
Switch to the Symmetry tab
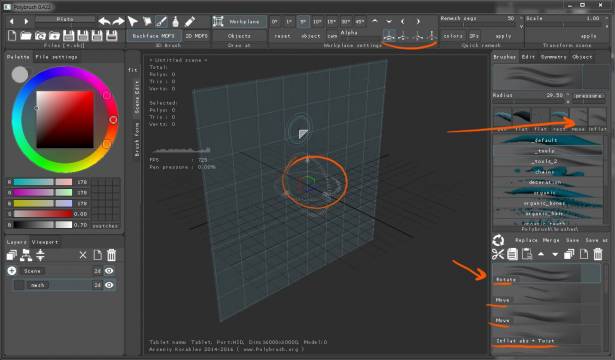553,57
